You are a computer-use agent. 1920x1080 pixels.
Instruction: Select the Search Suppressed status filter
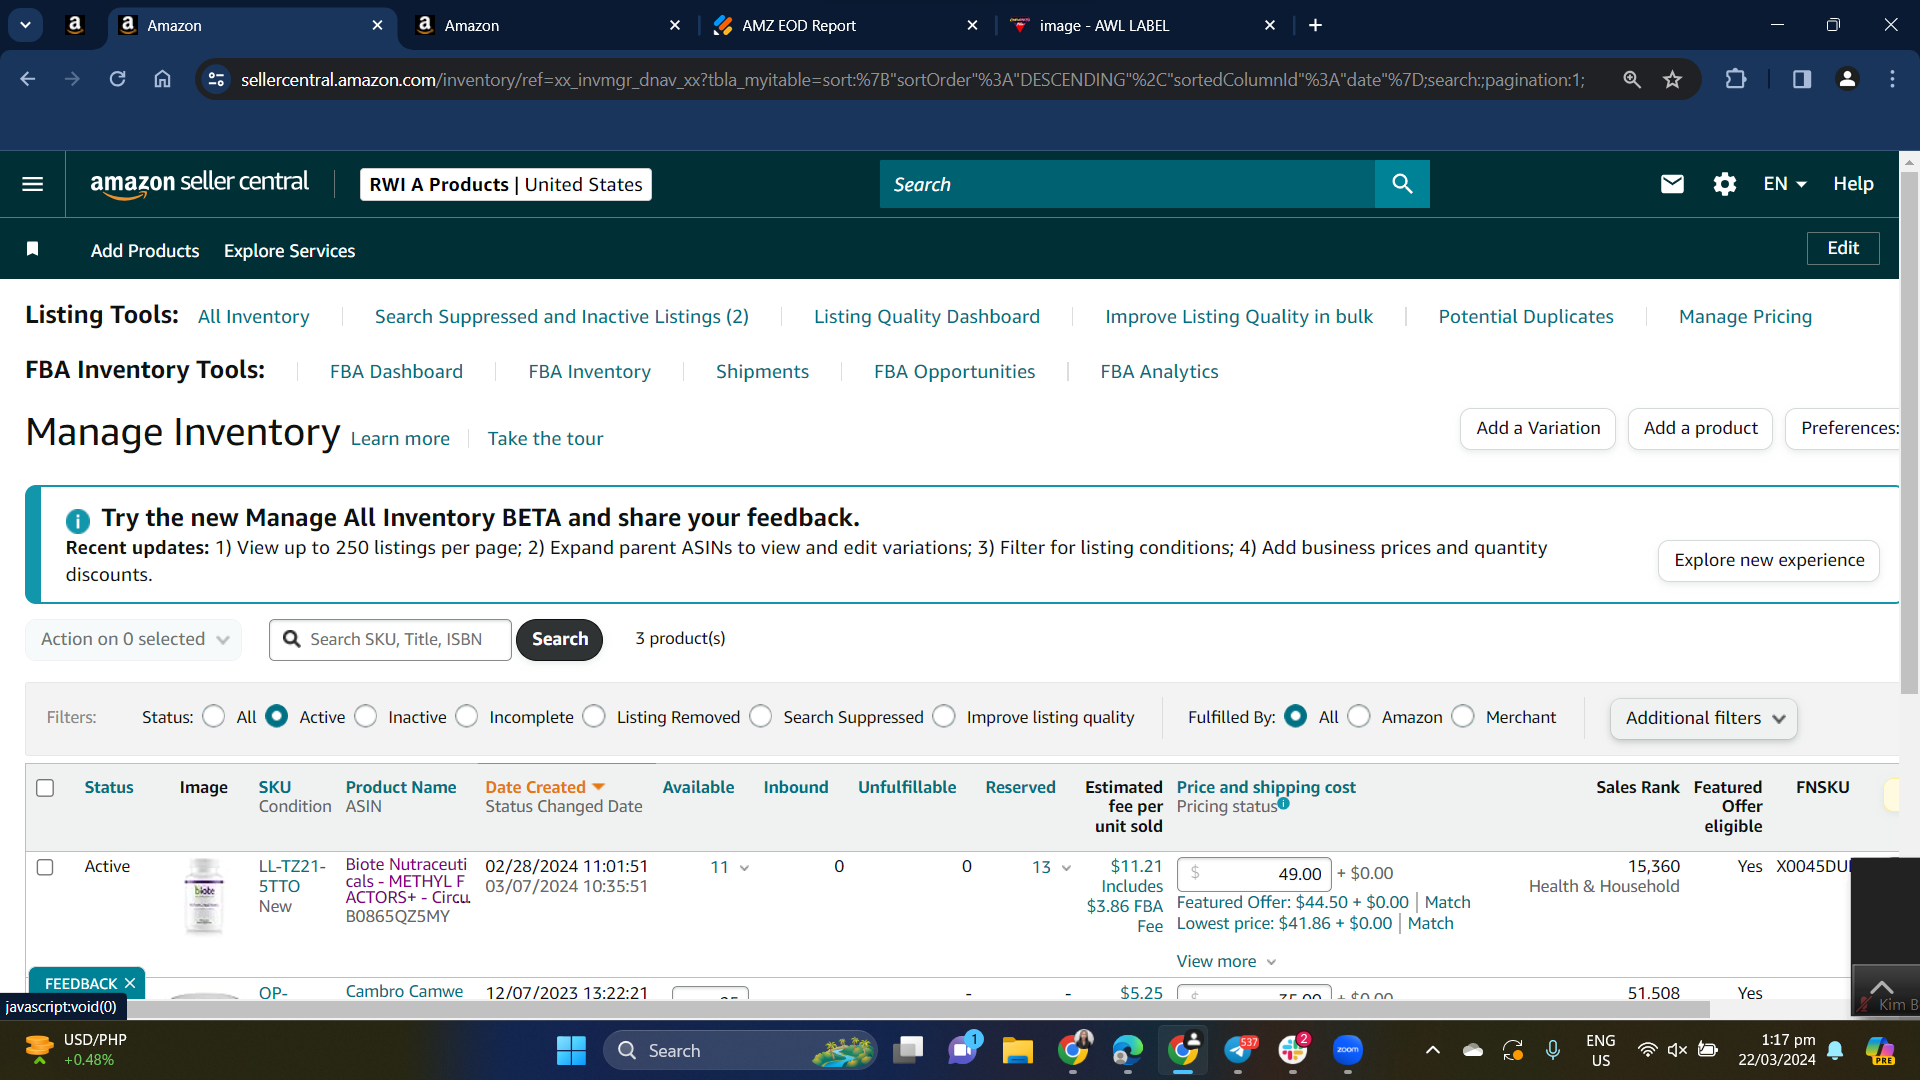[761, 717]
